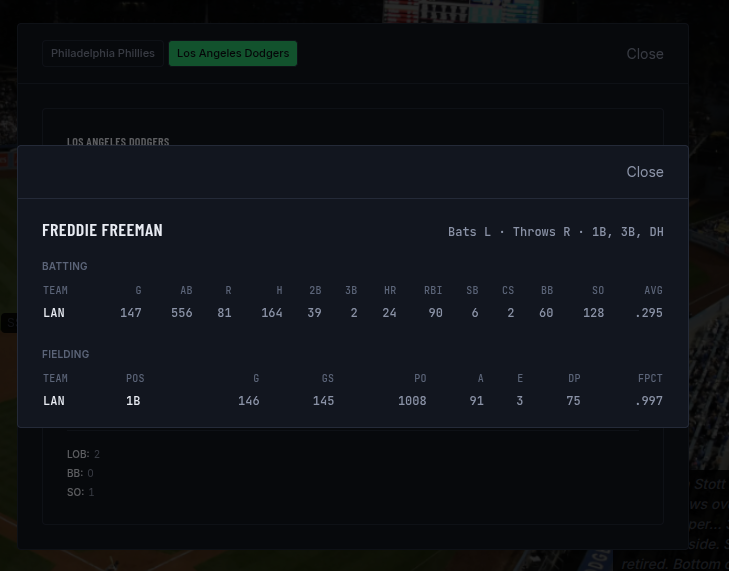The width and height of the screenshot is (729, 571).
Task: Click the RBI column header
Action: click(x=433, y=291)
